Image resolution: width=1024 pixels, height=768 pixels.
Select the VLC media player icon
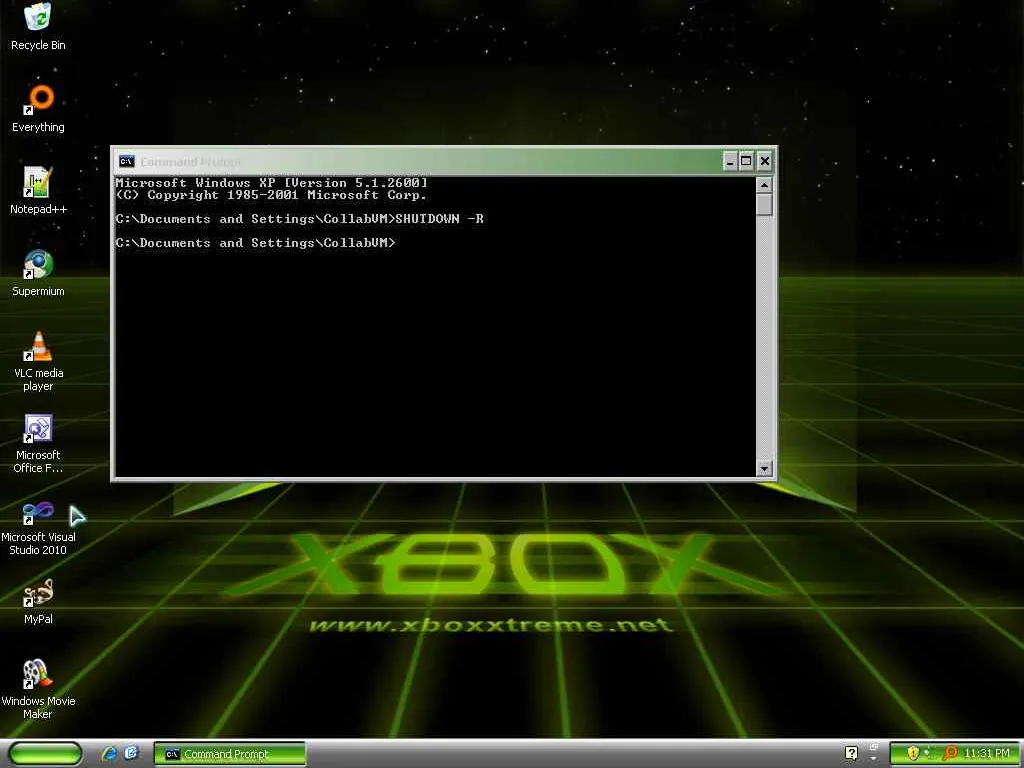click(38, 361)
